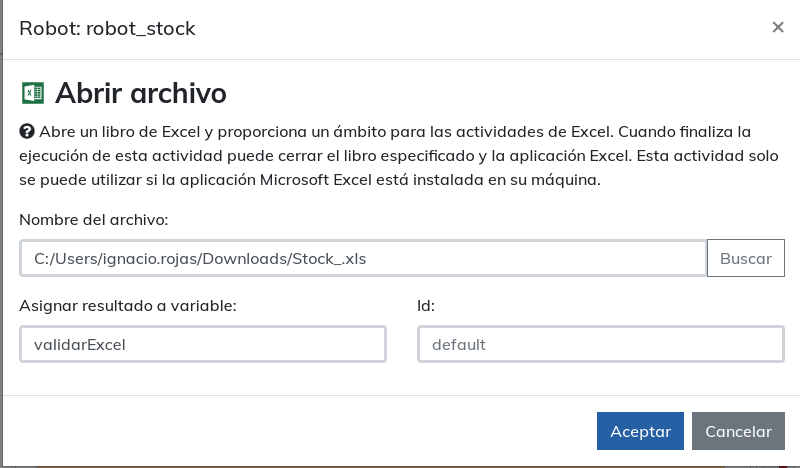This screenshot has width=800, height=468.
Task: Click the green Excel icon beside Abrir archivo
Action: [x=32, y=94]
